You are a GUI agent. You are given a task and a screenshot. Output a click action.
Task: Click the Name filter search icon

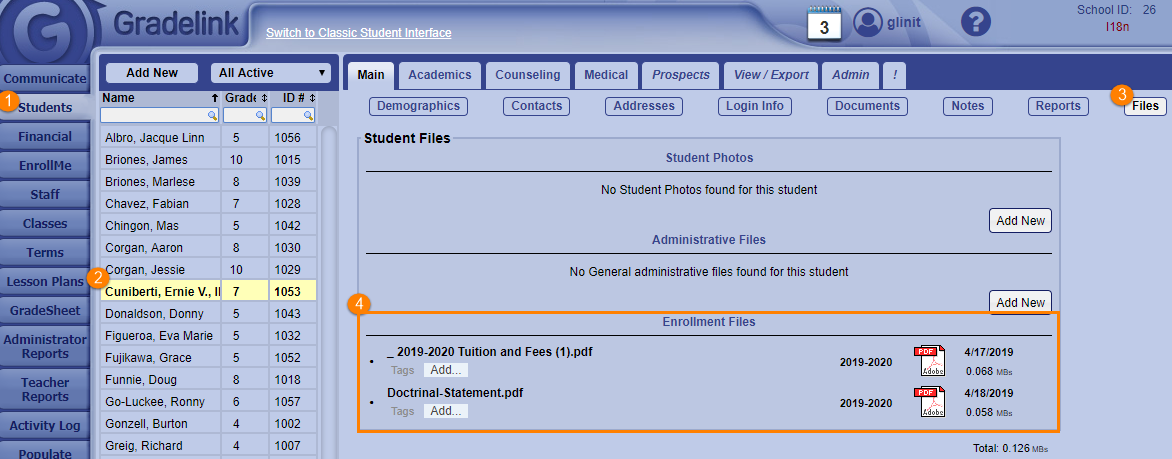[211, 116]
